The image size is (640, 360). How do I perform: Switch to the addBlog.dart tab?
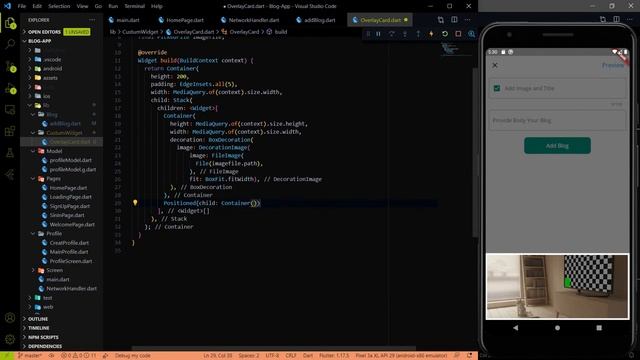pyautogui.click(x=316, y=20)
